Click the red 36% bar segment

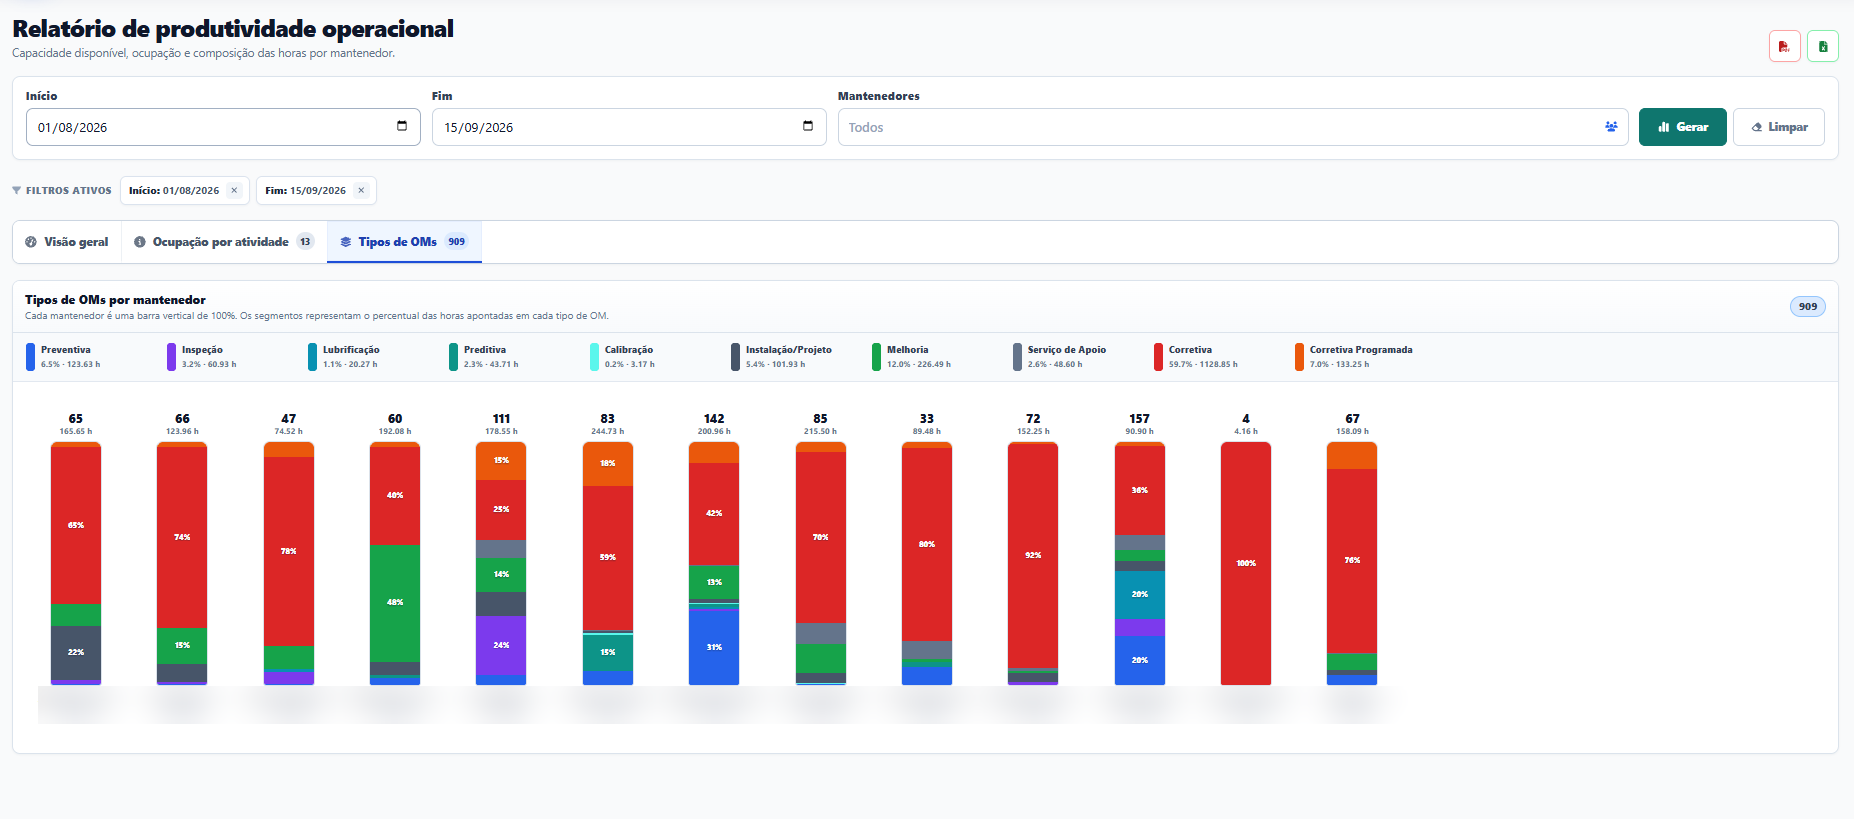click(x=1140, y=491)
